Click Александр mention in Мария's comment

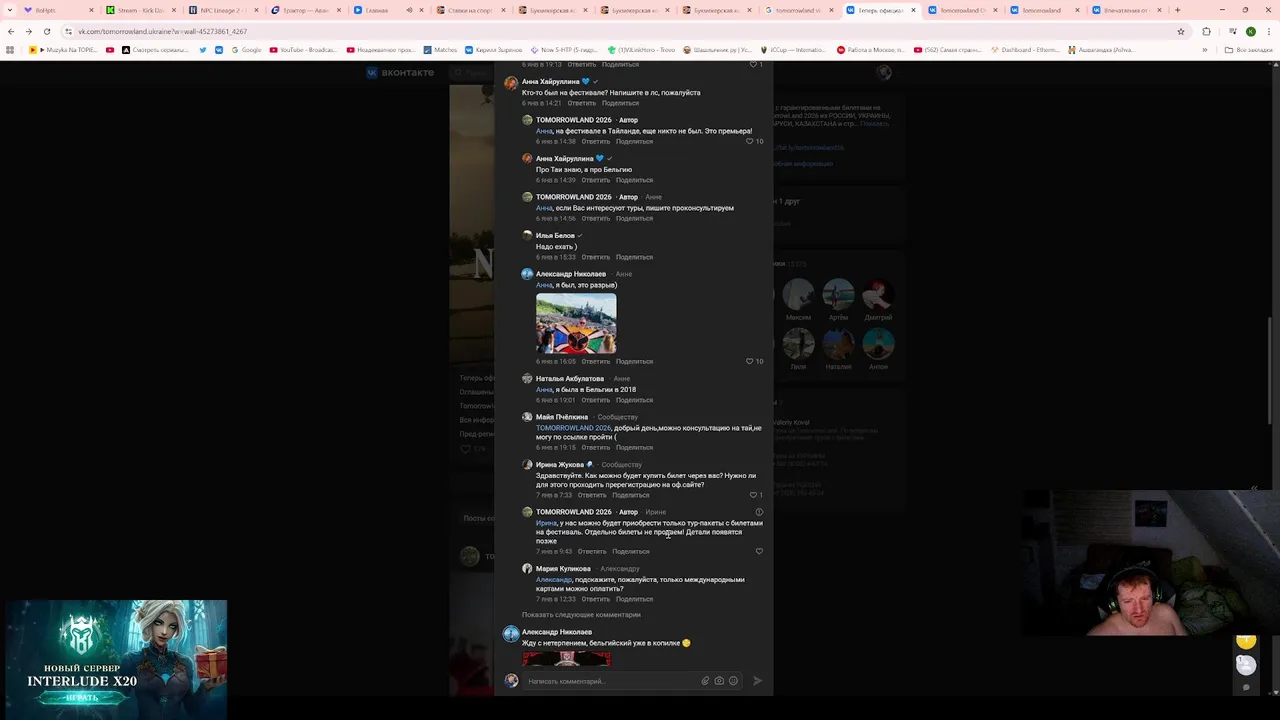pos(554,580)
